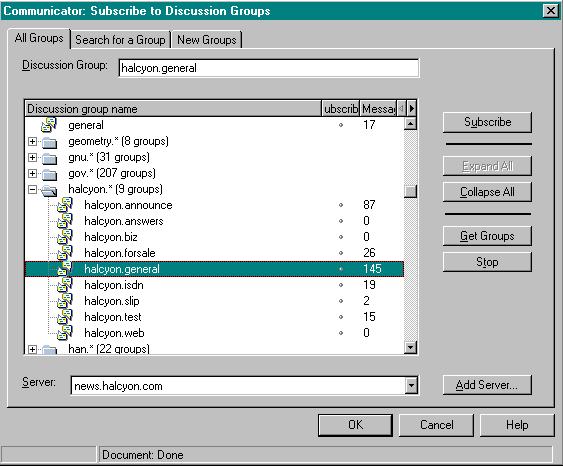Image resolution: width=563 pixels, height=466 pixels.
Task: Click the folder icon for gnu.*
Action: (49, 158)
